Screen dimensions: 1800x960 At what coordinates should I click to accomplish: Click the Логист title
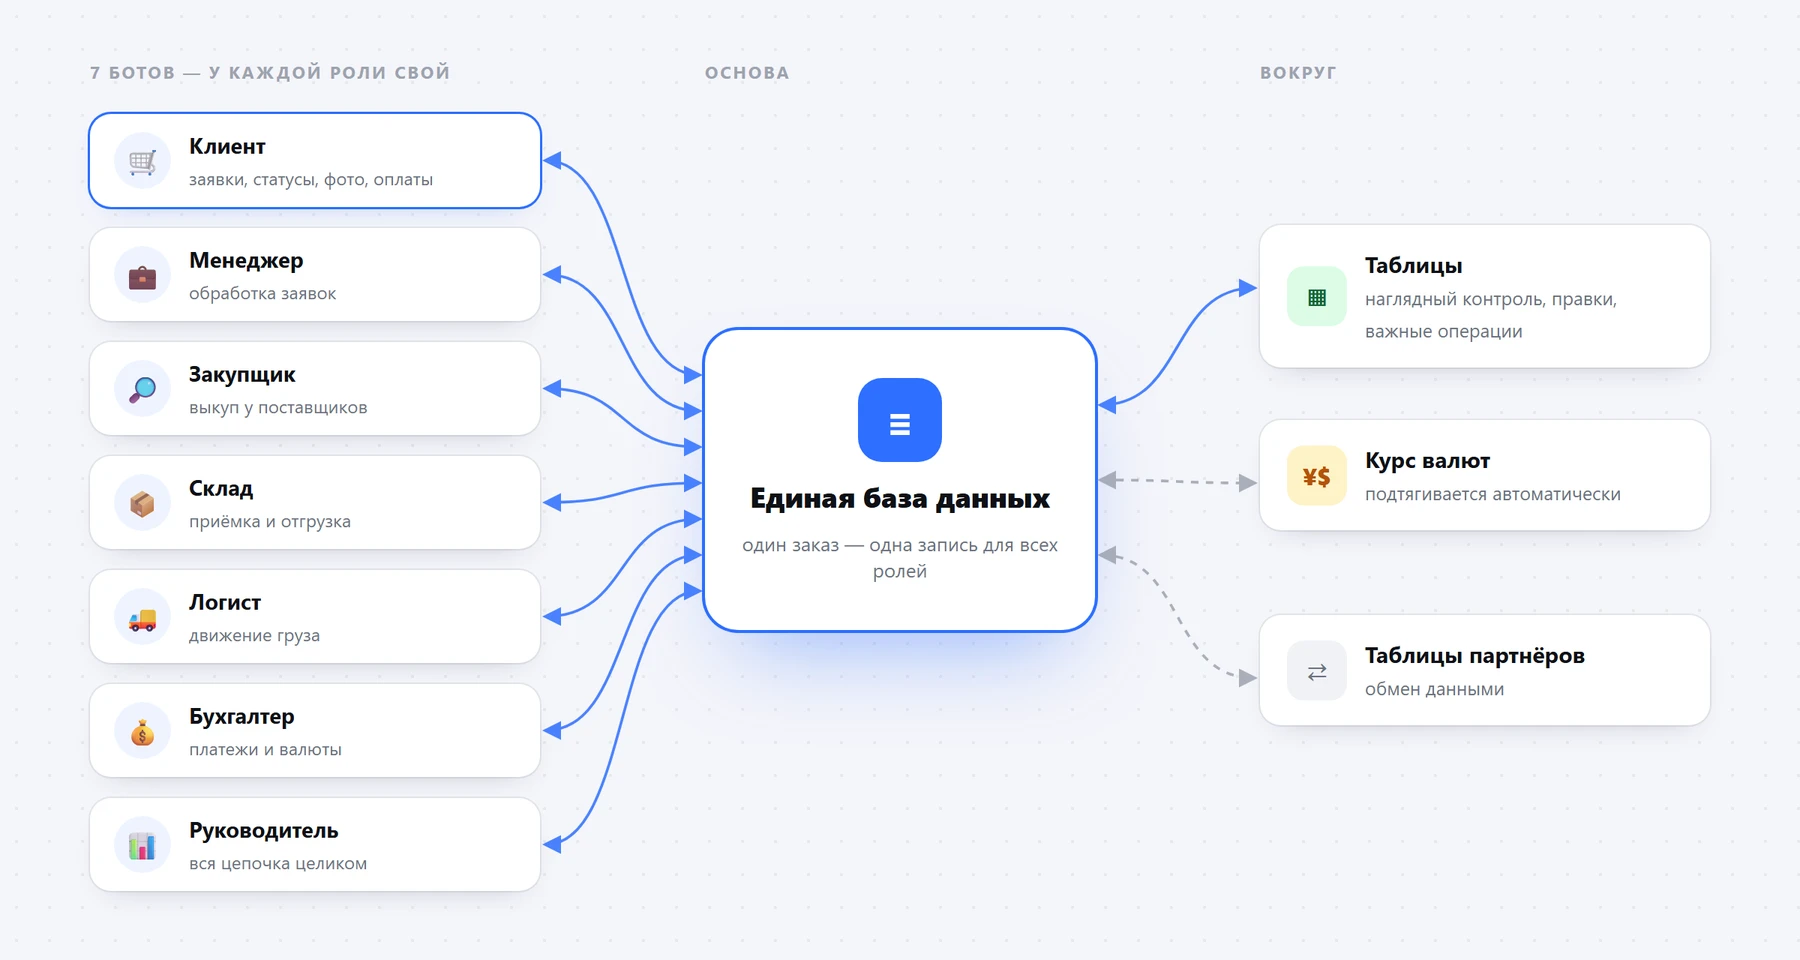225,603
